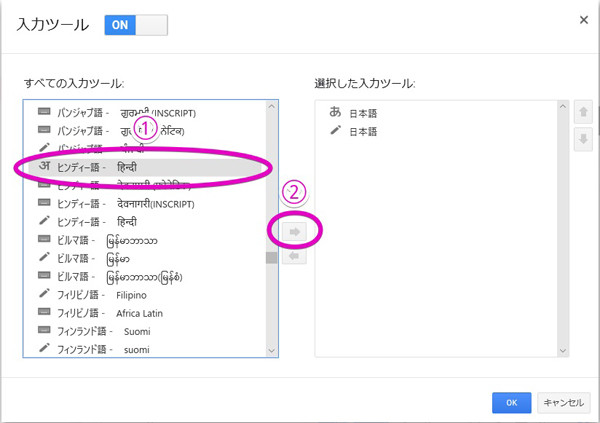Select Hindi देवनागरी(INSCRIPT) keyboard entry
The width and height of the screenshot is (600, 423).
(130, 203)
